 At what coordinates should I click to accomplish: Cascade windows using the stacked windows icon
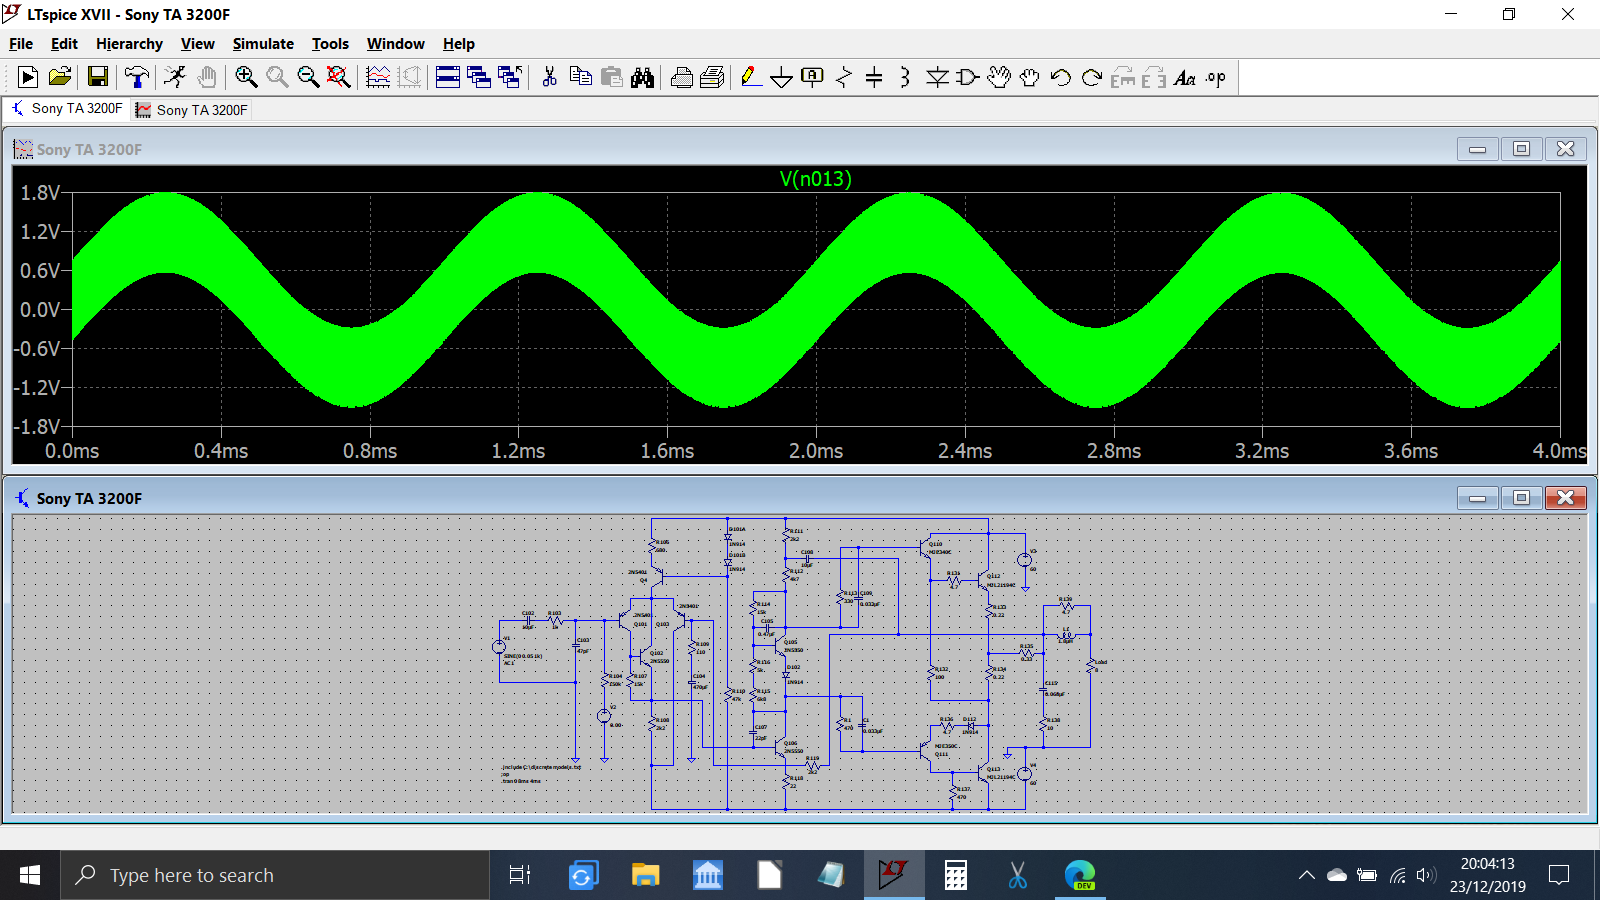[479, 77]
